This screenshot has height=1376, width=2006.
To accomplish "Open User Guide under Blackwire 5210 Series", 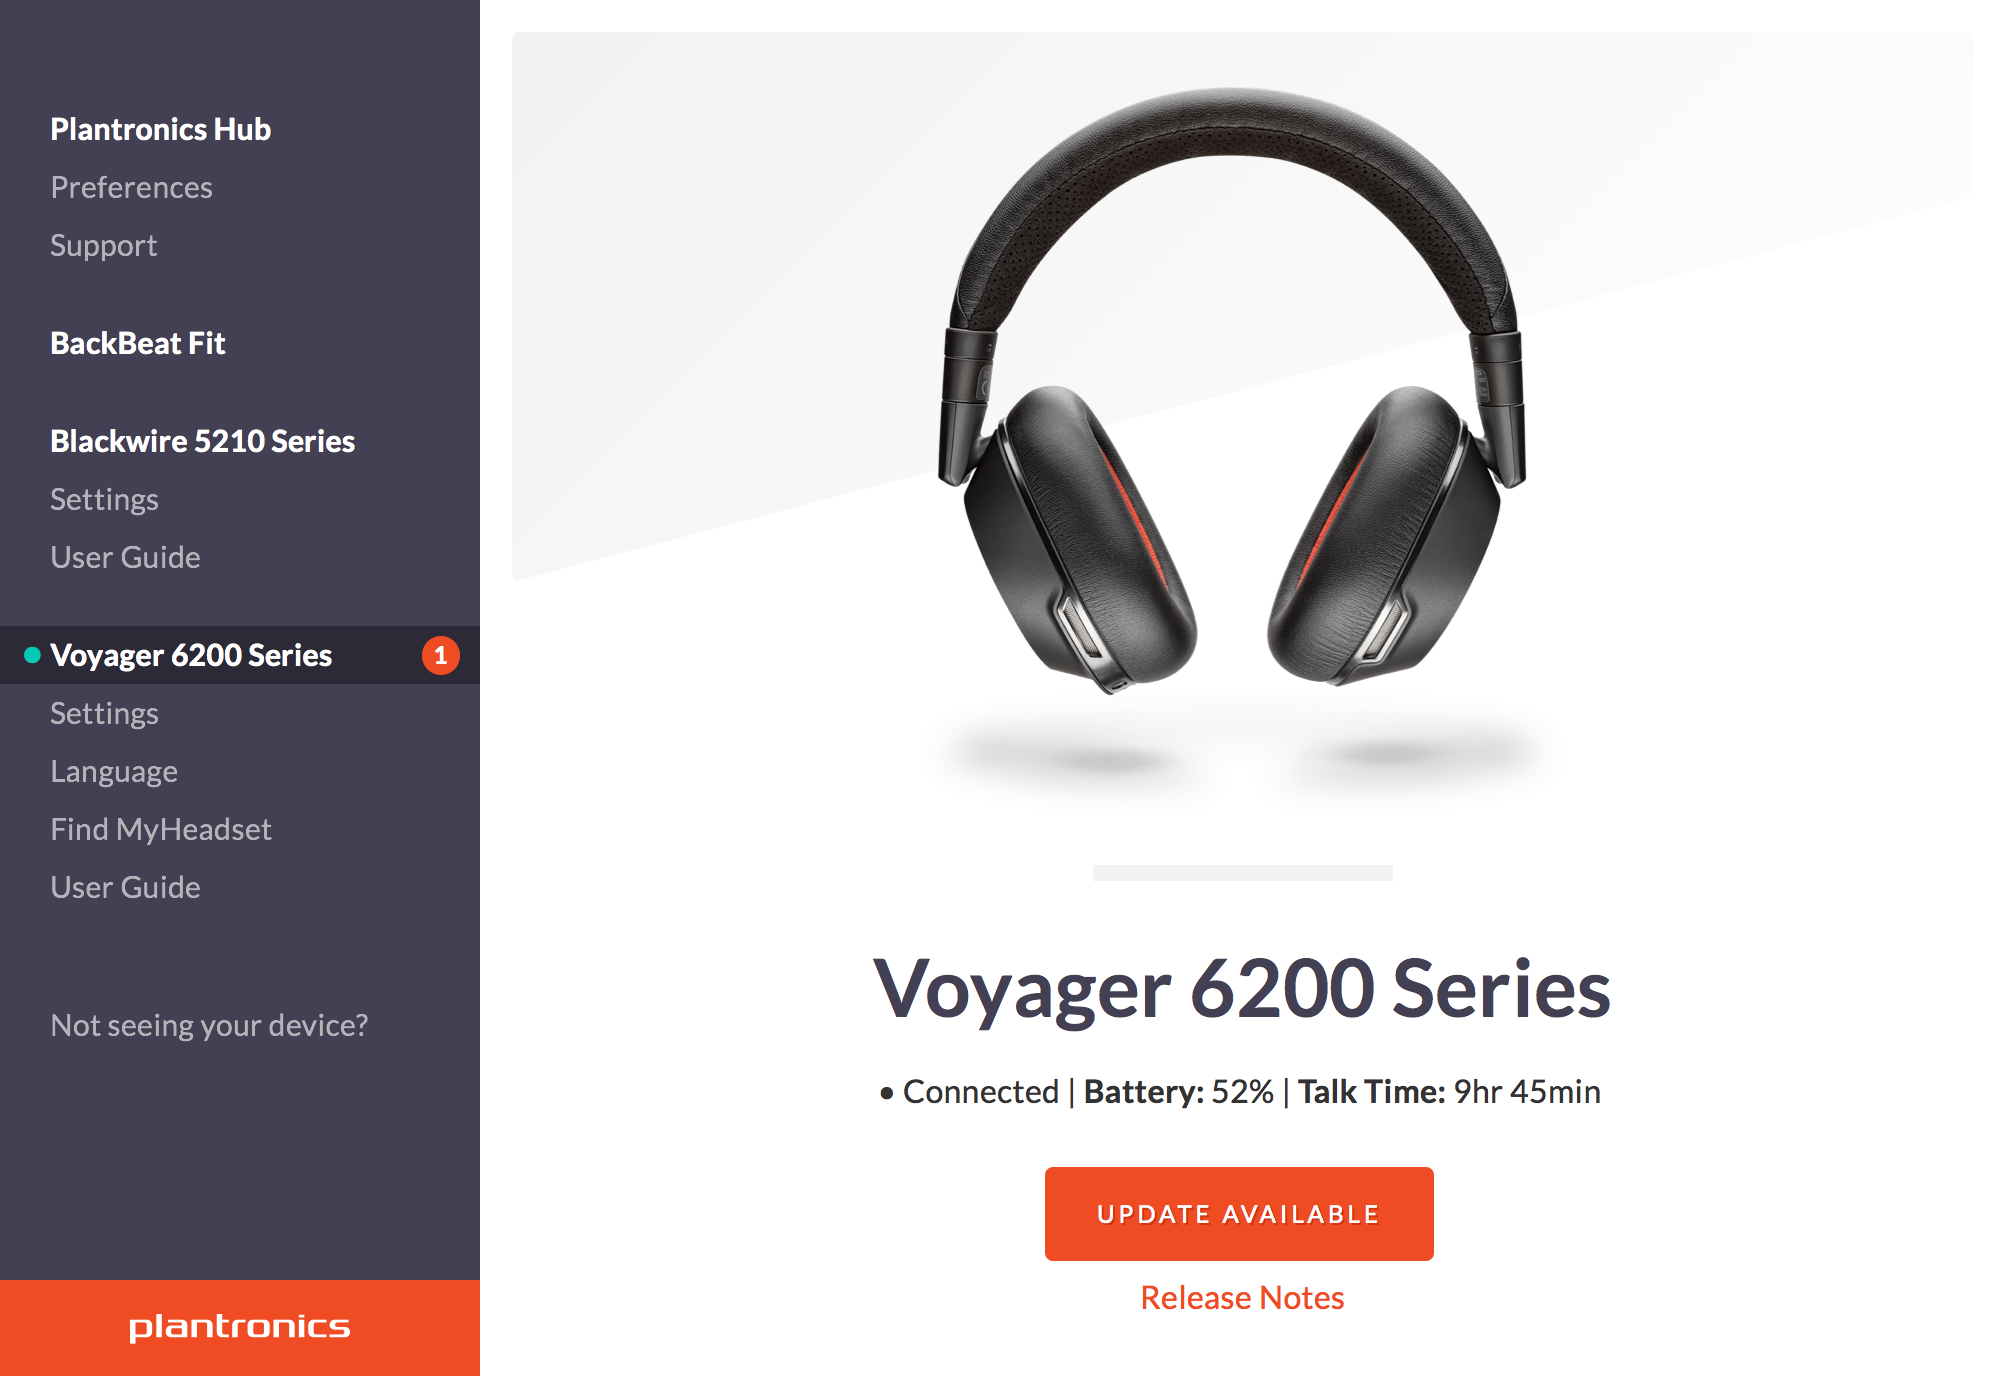I will 125,557.
